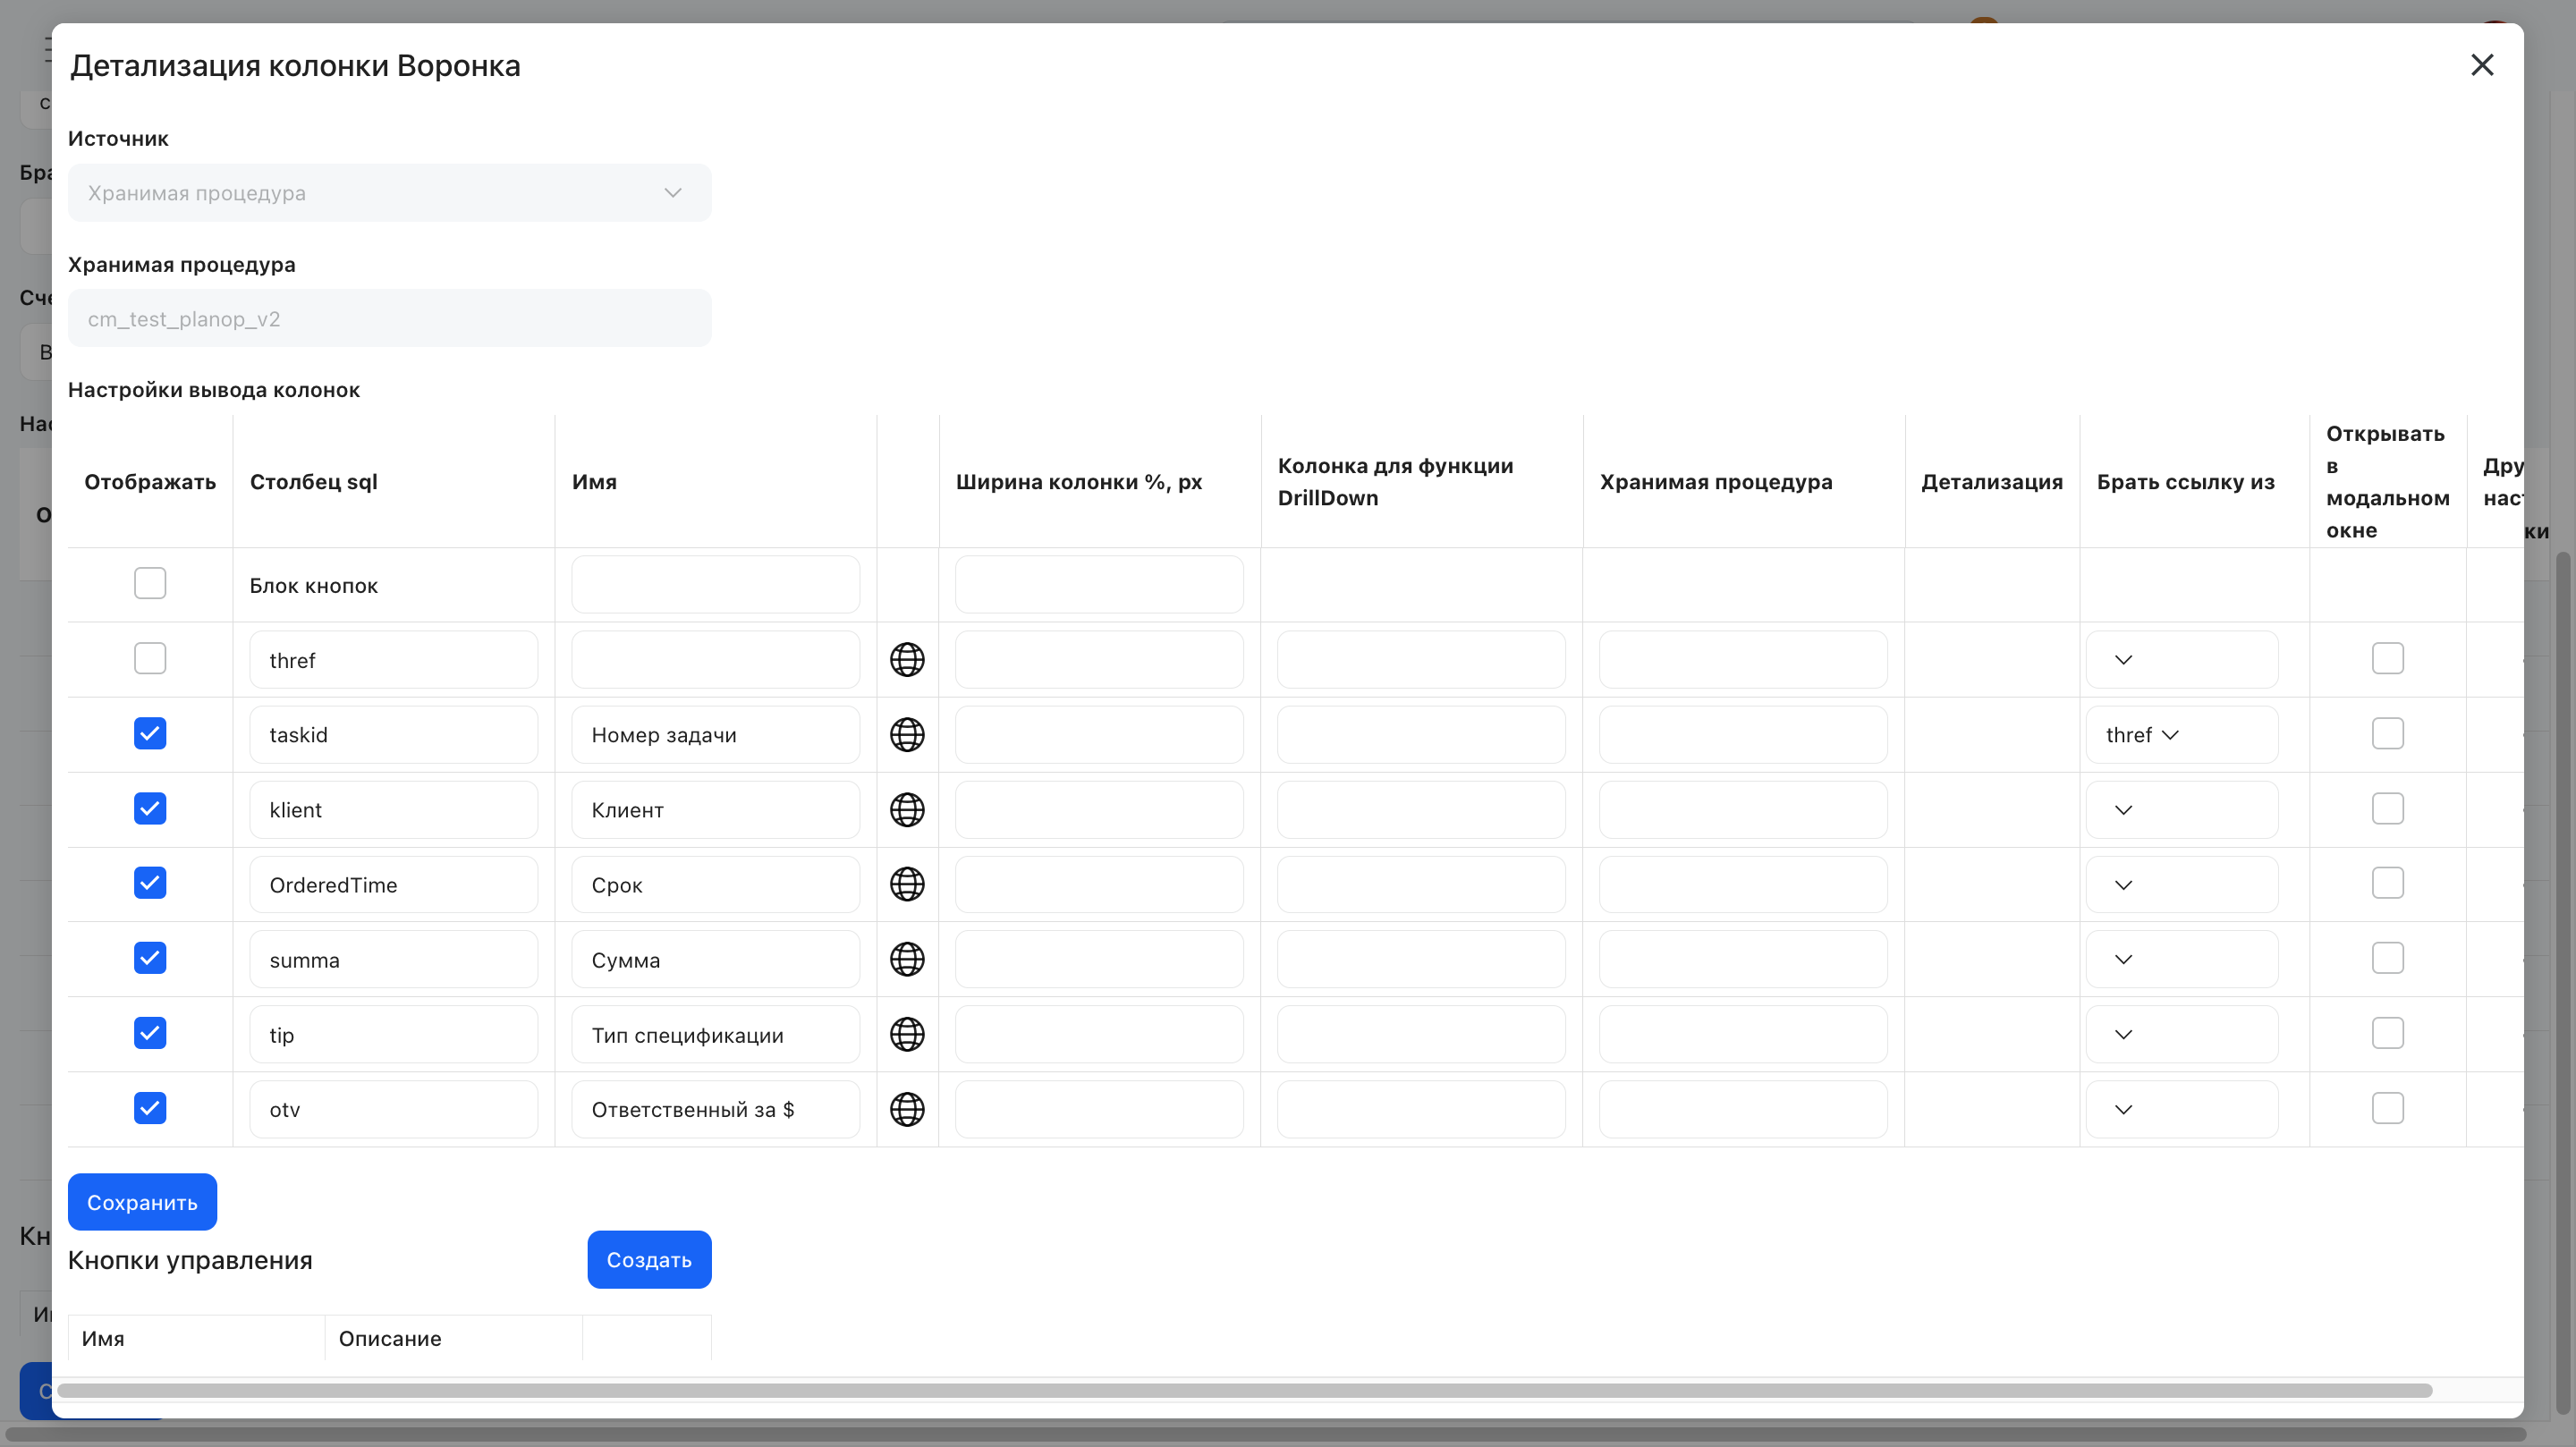Open link source dropdown in summa row
This screenshot has height=1447, width=2576.
point(2182,959)
